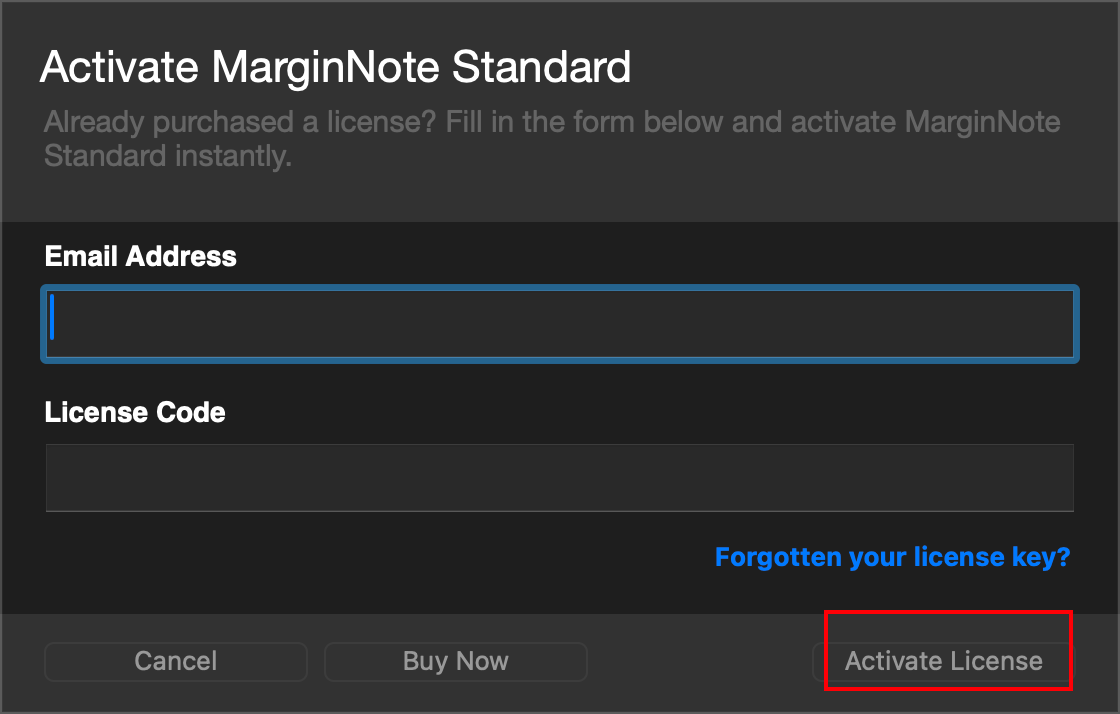Open the 'Forgotten your license key?' link
Image resolution: width=1120 pixels, height=714 pixels.
(x=892, y=557)
